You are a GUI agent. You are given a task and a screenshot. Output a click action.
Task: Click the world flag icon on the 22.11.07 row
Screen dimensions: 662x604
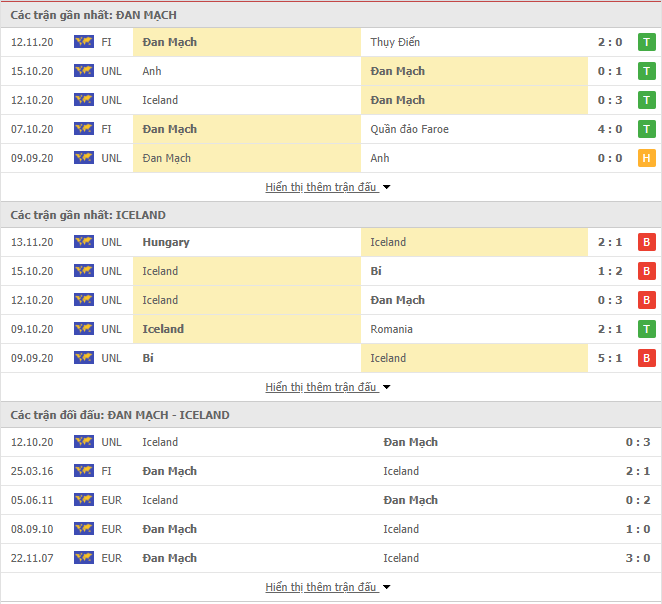coord(84,558)
